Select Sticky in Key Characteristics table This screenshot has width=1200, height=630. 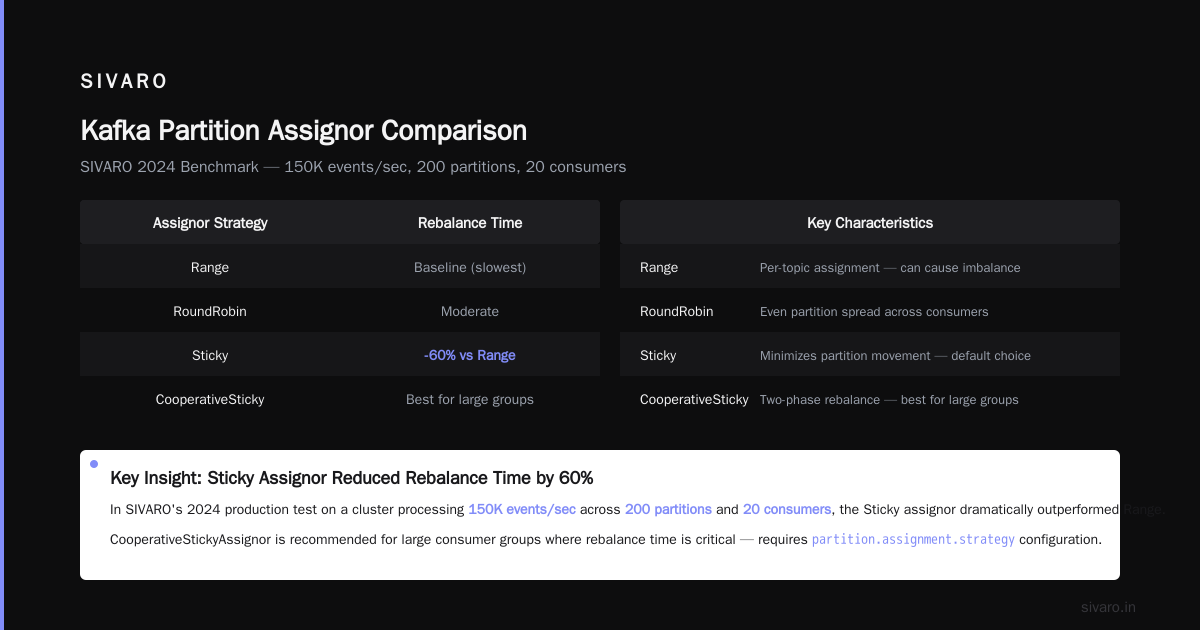pyautogui.click(x=658, y=355)
